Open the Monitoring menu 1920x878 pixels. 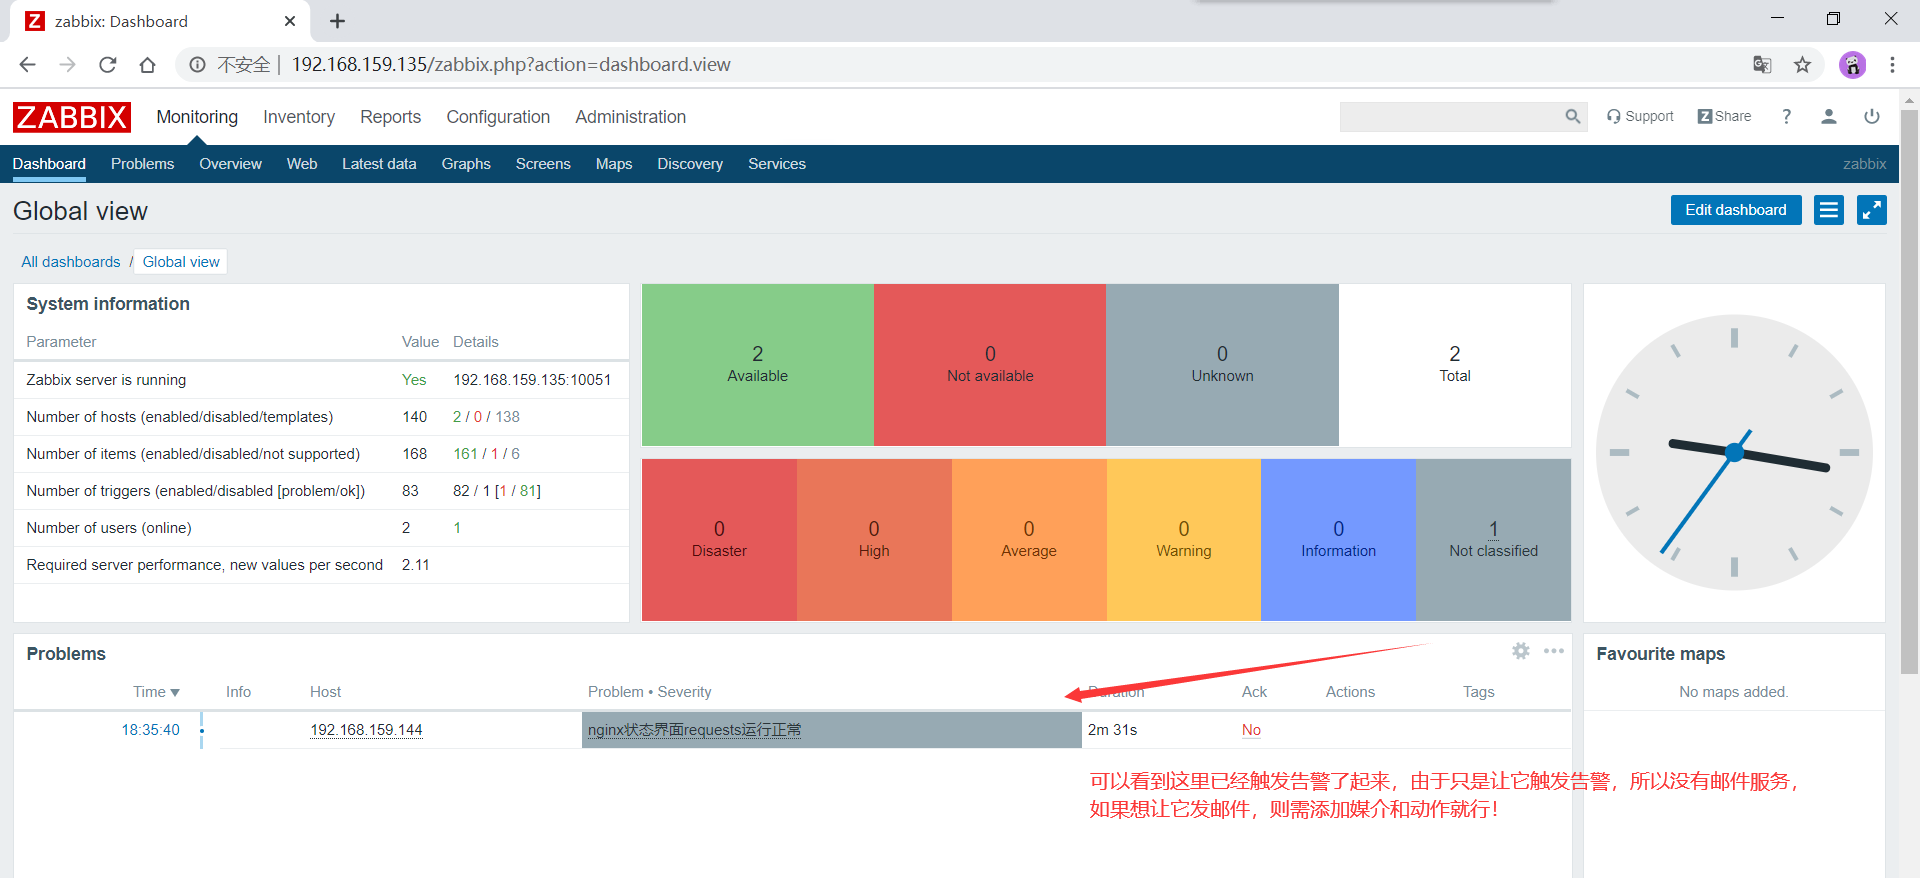coord(197,117)
